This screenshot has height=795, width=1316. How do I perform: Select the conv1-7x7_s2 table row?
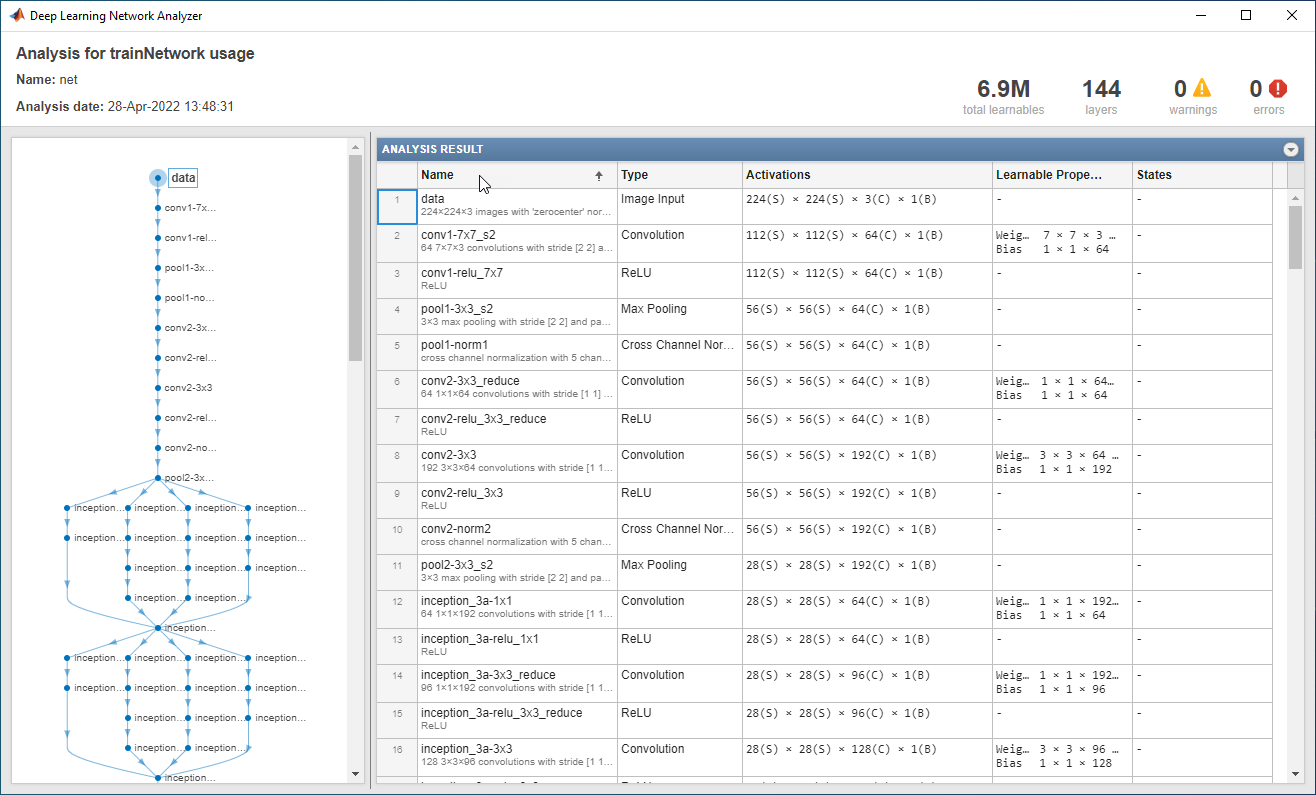click(x=516, y=243)
